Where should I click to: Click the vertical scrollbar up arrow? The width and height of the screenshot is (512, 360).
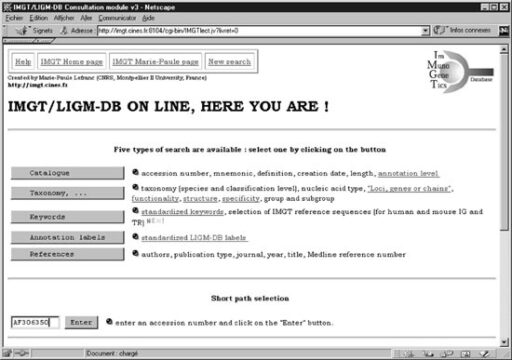click(x=504, y=50)
